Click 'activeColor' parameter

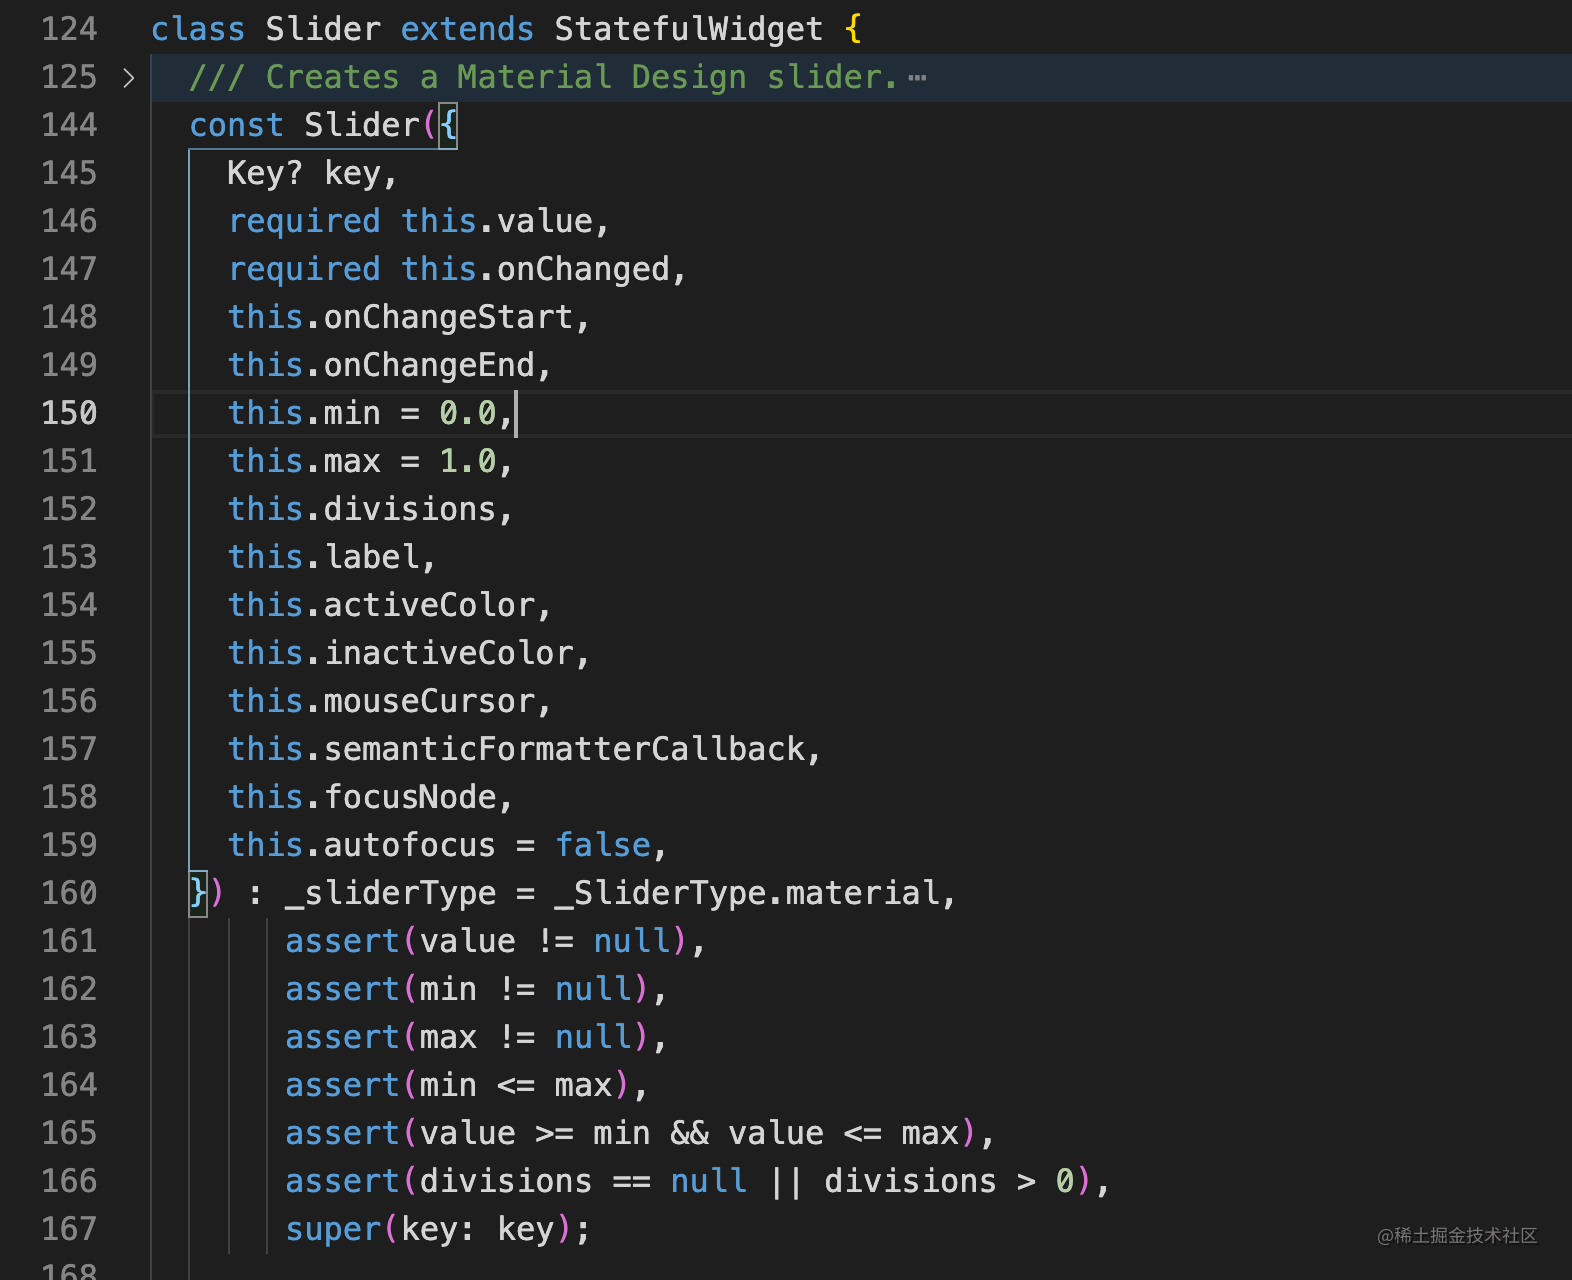tap(429, 605)
